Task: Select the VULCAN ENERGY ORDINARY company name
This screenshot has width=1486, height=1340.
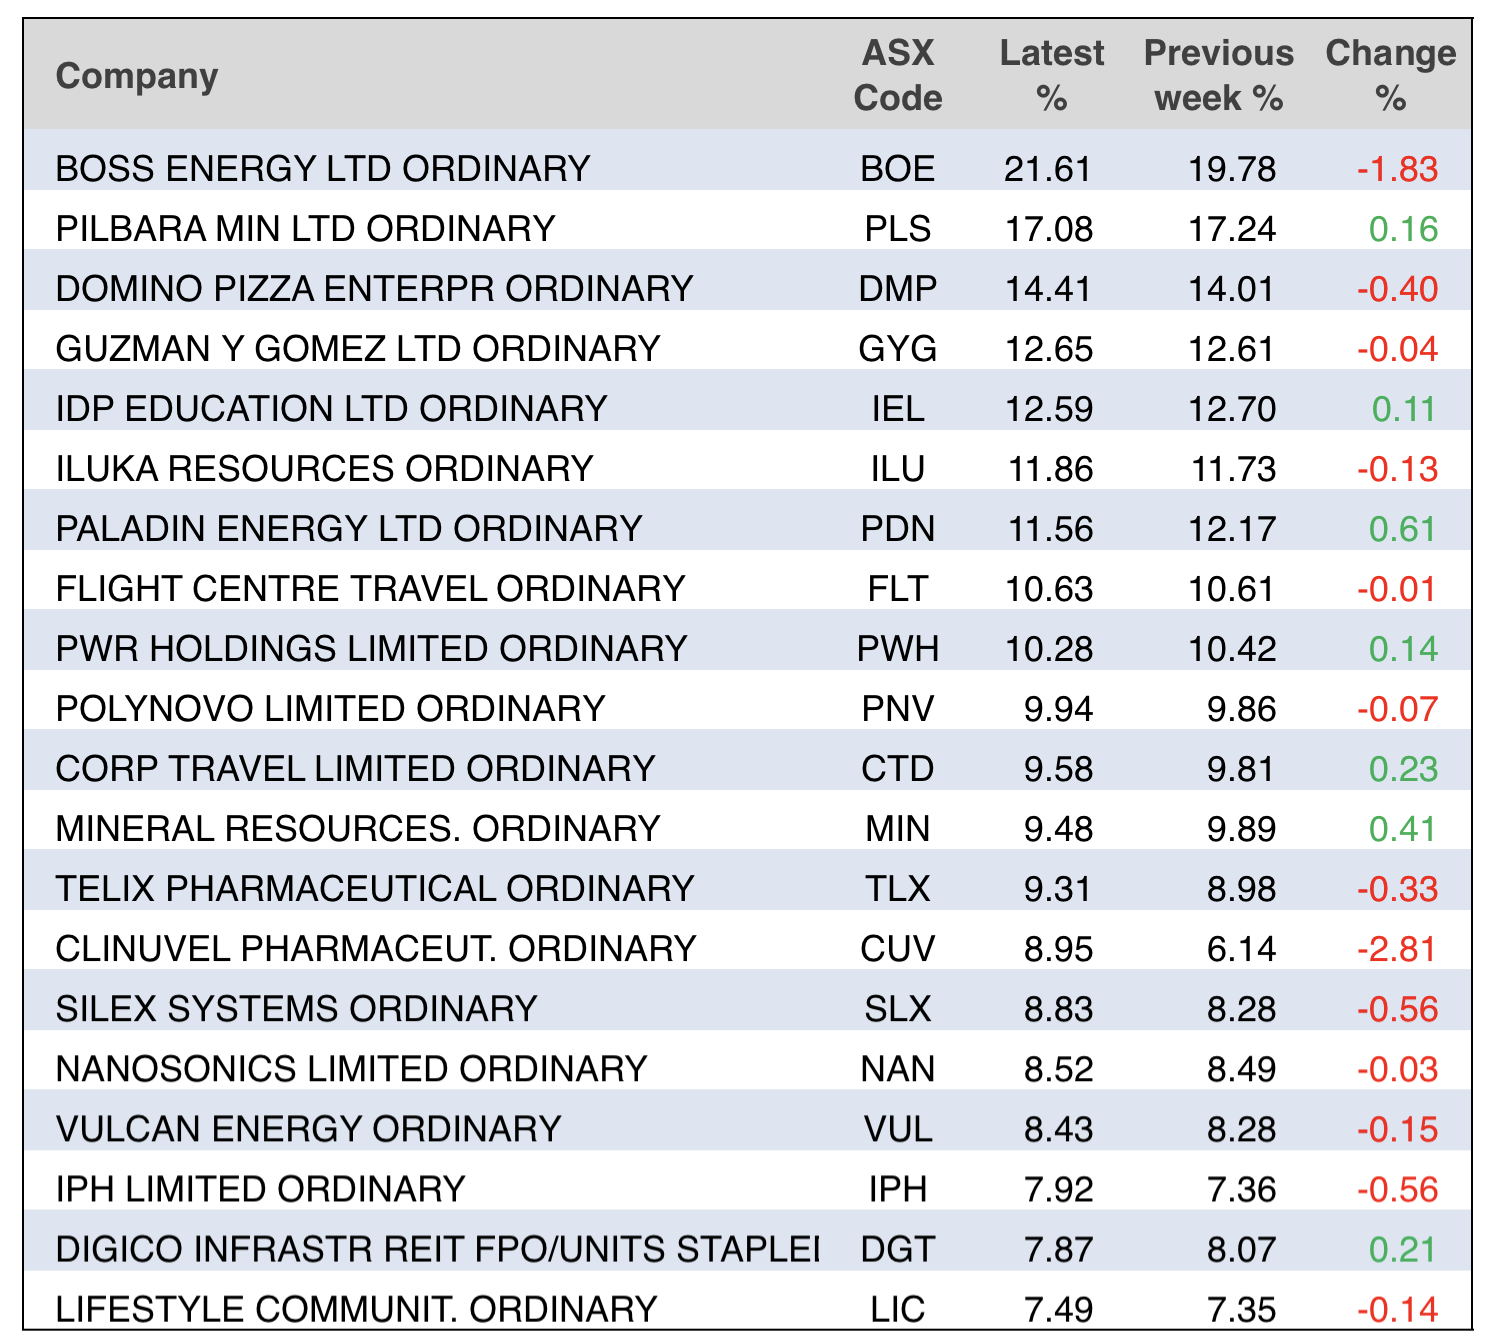Action: 308,1129
